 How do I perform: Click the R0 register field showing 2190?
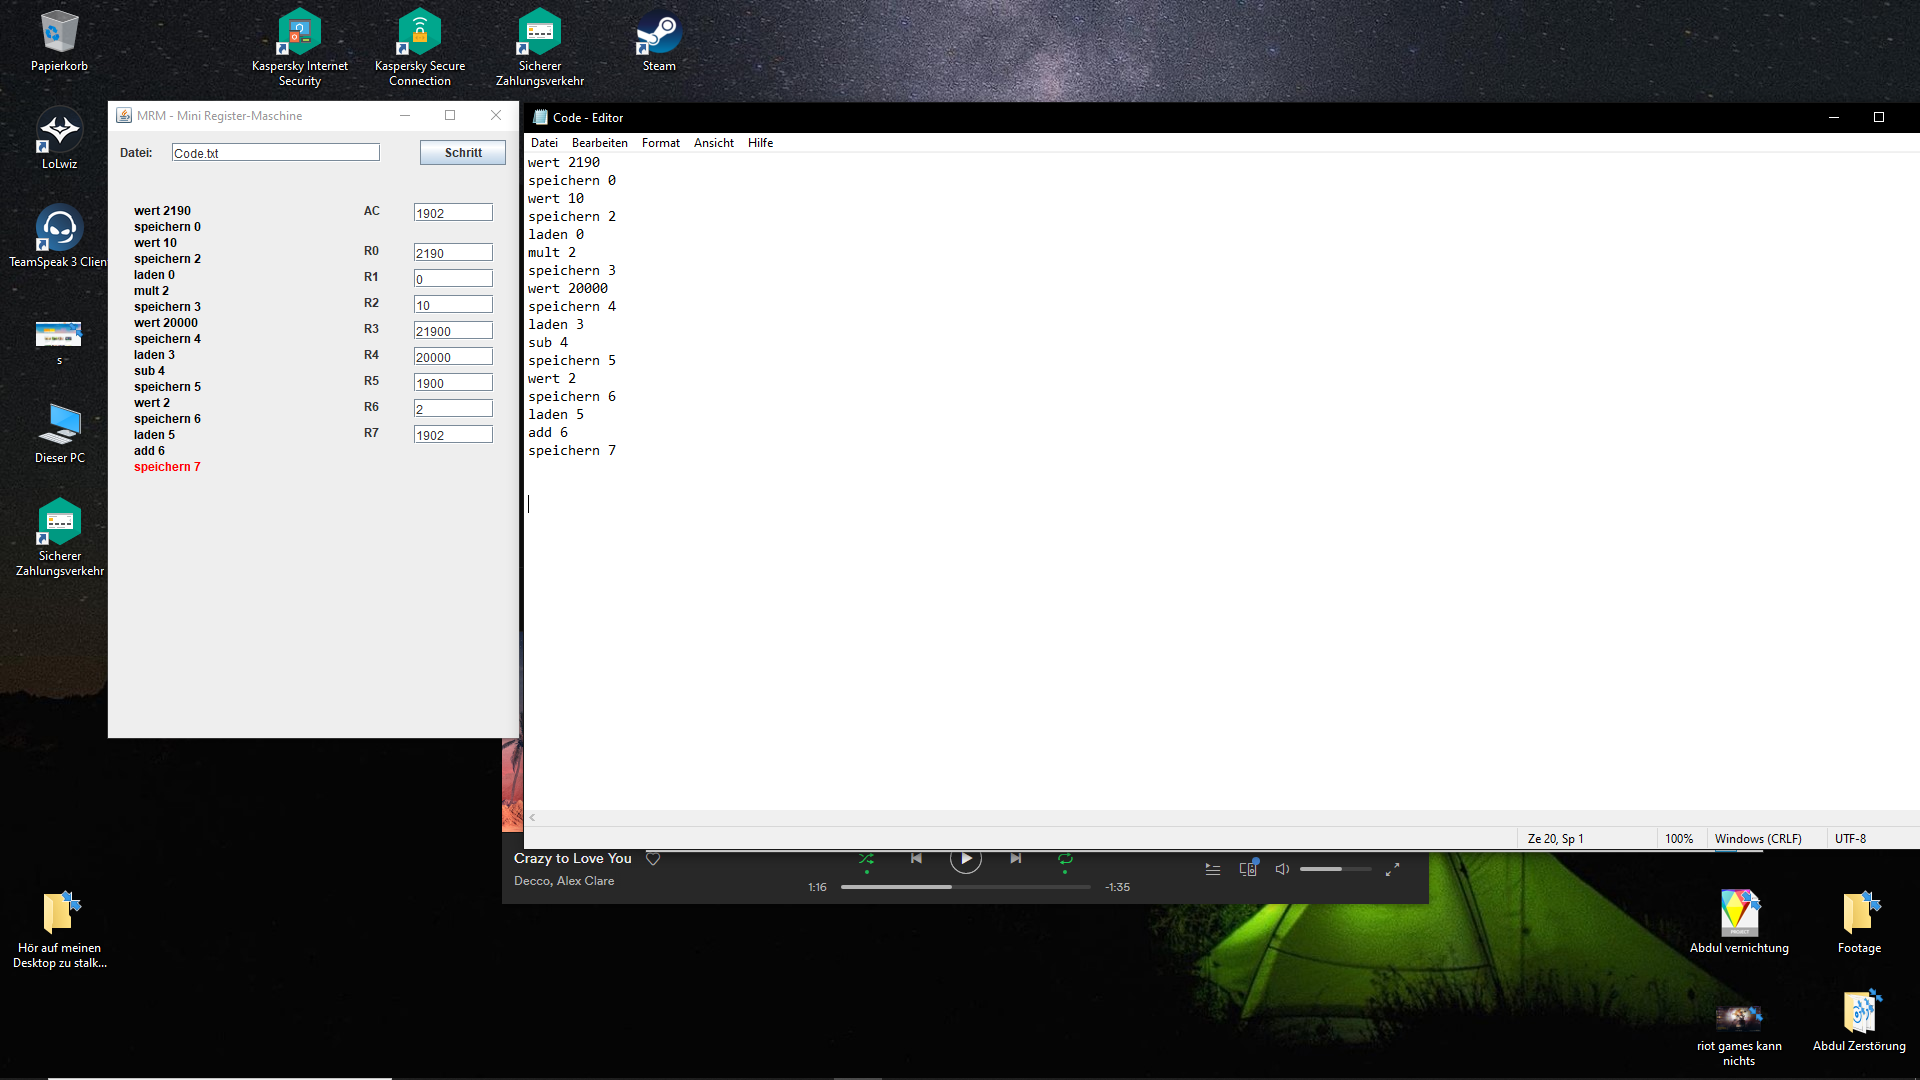click(x=453, y=253)
